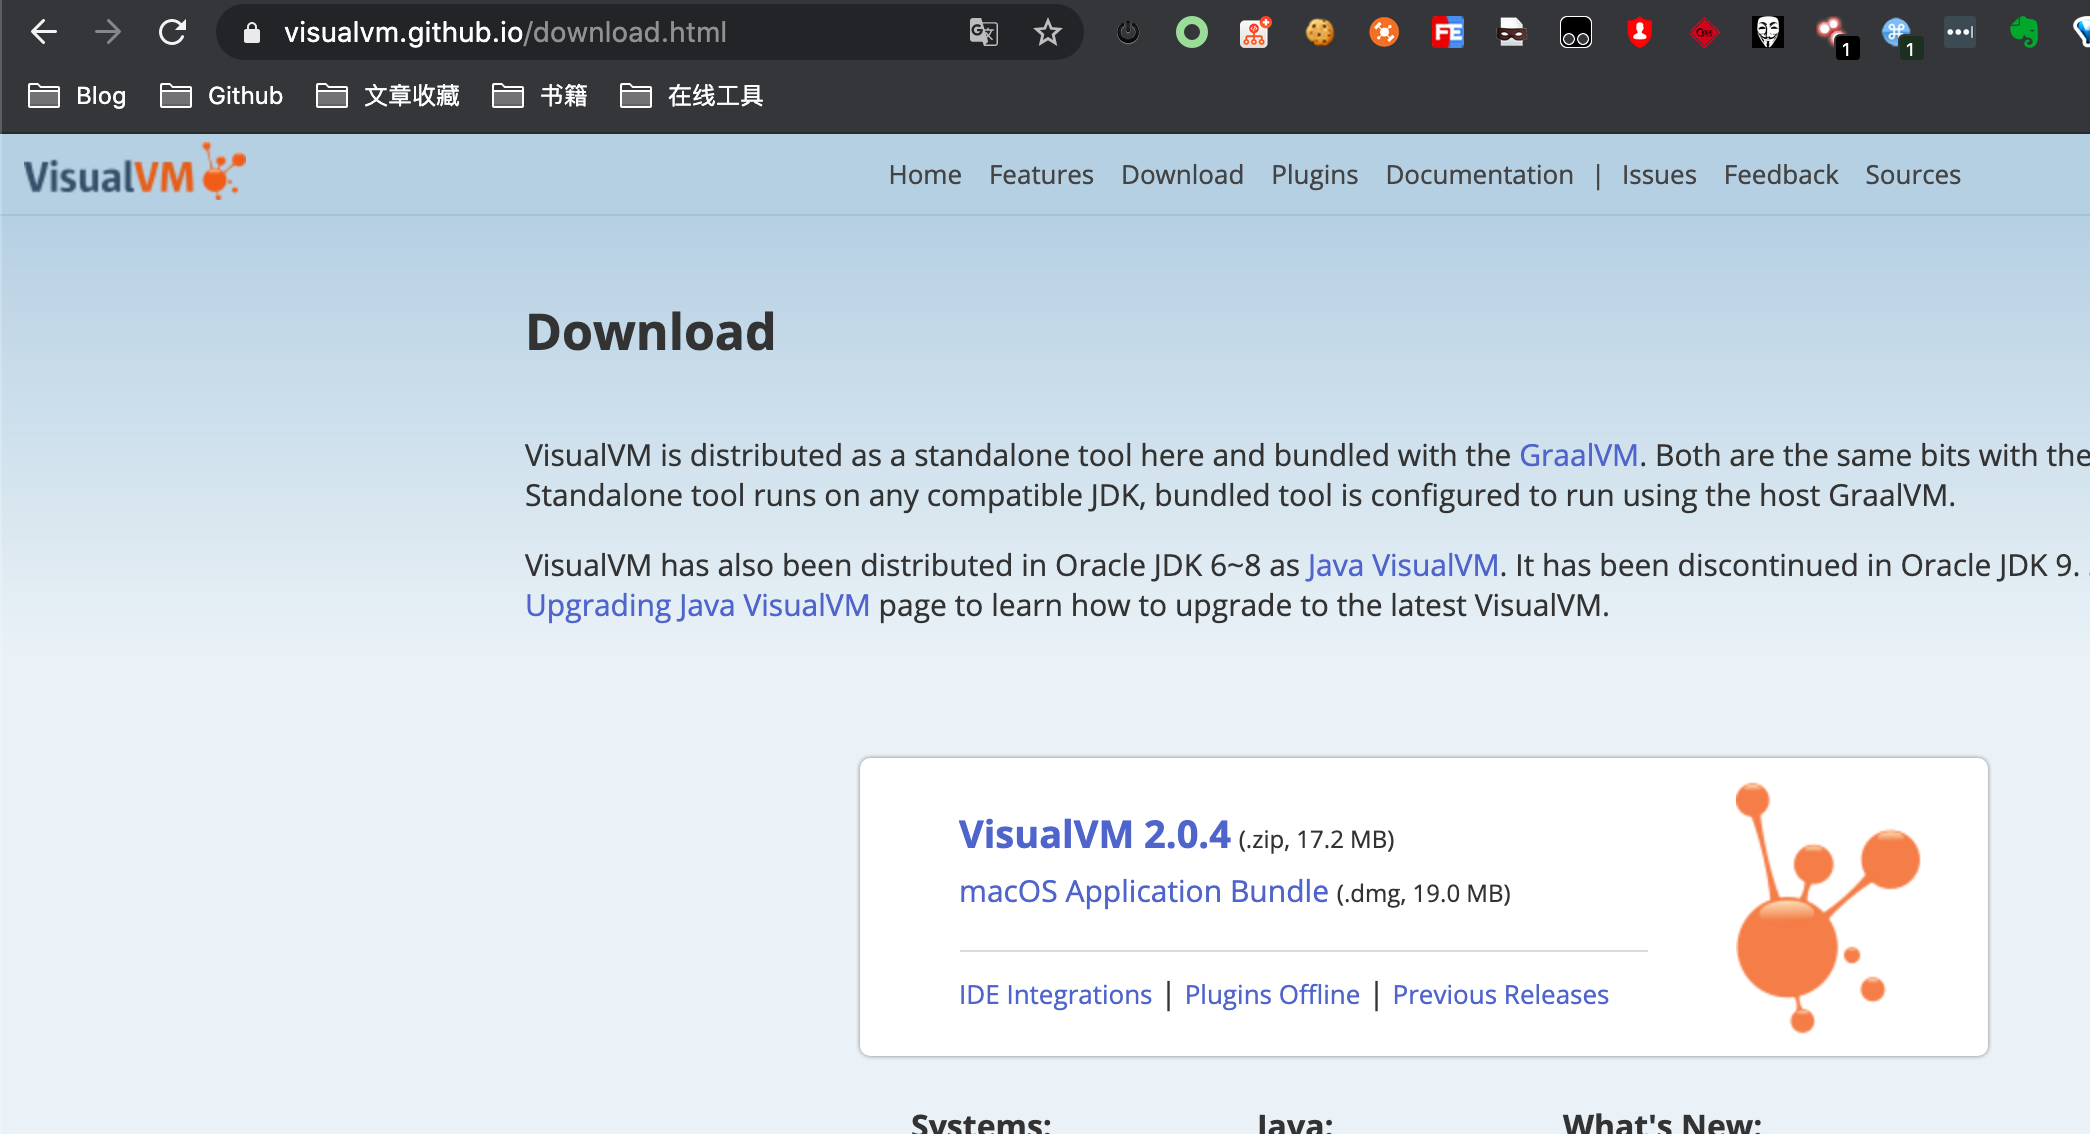Image resolution: width=2090 pixels, height=1134 pixels.
Task: Open Plugins in site navigation
Action: 1314,175
